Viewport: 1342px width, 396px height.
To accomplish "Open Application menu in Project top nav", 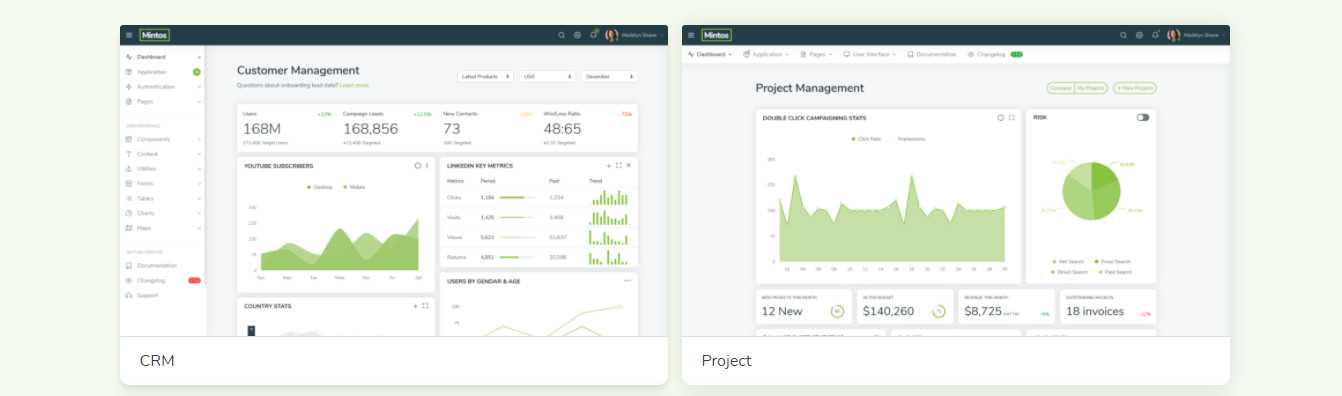I will point(766,54).
